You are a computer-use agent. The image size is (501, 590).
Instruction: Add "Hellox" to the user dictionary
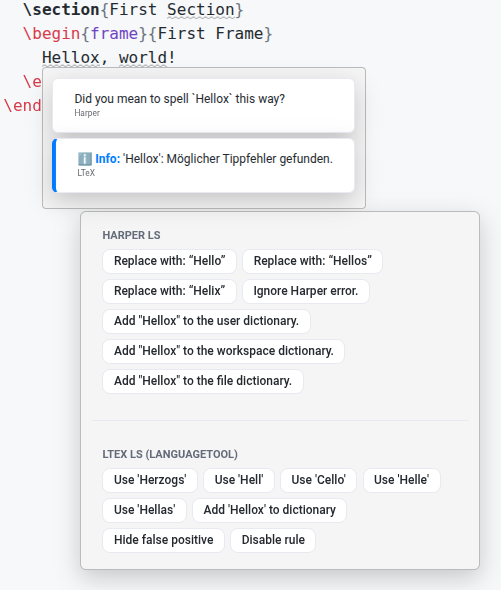coord(206,321)
